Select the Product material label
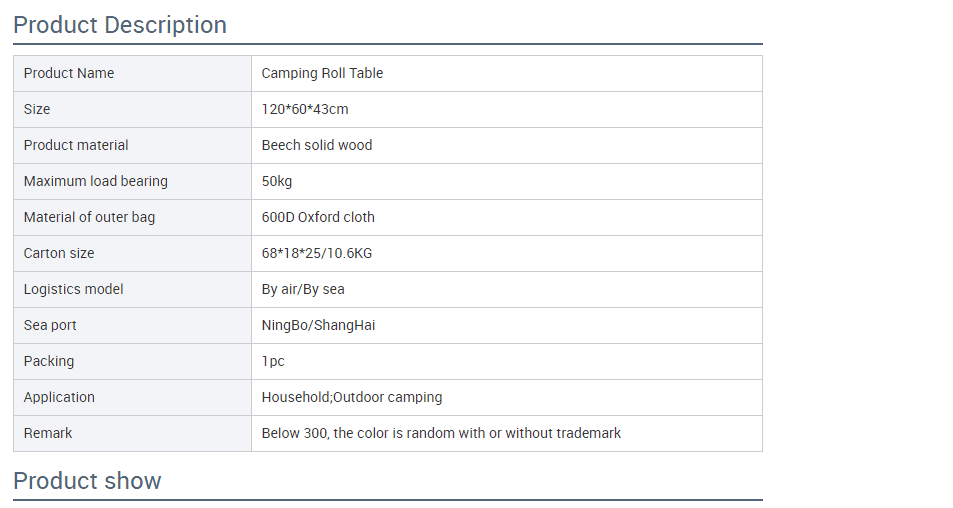This screenshot has width=953, height=508. click(x=76, y=145)
